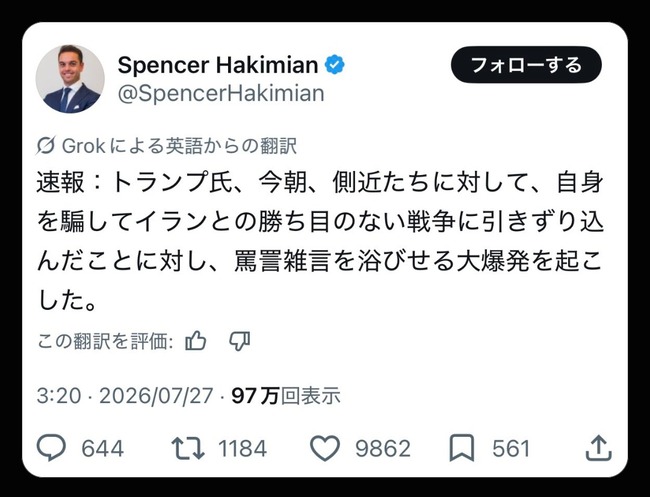Open the Spencer Hakimian display name link
Image resolution: width=650 pixels, height=497 pixels.
tap(218, 65)
